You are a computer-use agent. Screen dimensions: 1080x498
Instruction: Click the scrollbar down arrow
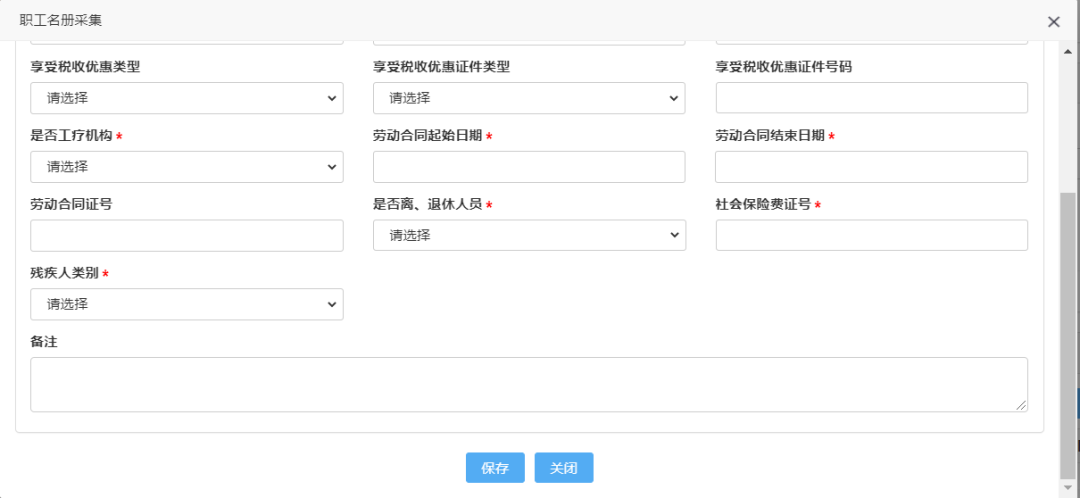point(1068,487)
